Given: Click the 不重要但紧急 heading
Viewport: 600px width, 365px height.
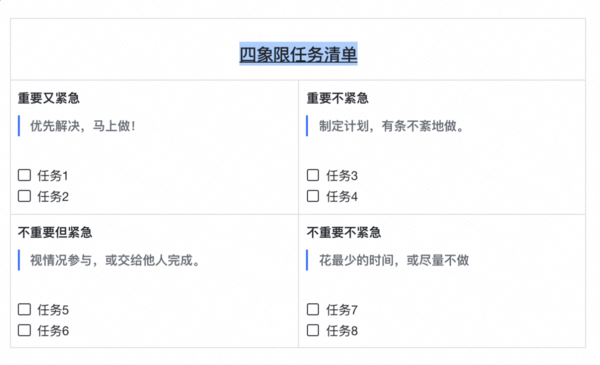Looking at the screenshot, I should pyautogui.click(x=55, y=232).
